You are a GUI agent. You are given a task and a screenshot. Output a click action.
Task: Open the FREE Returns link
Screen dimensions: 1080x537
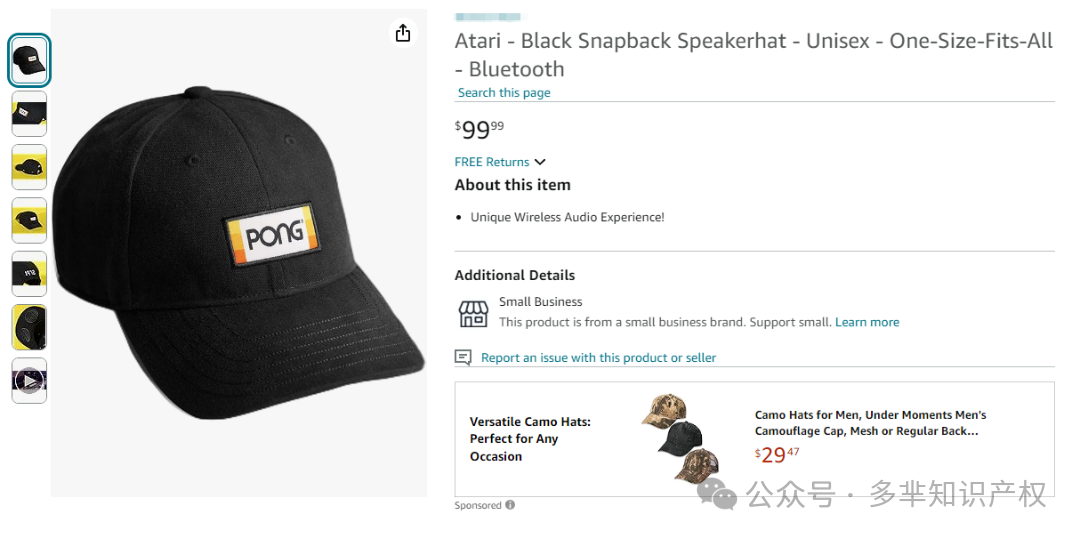(492, 162)
